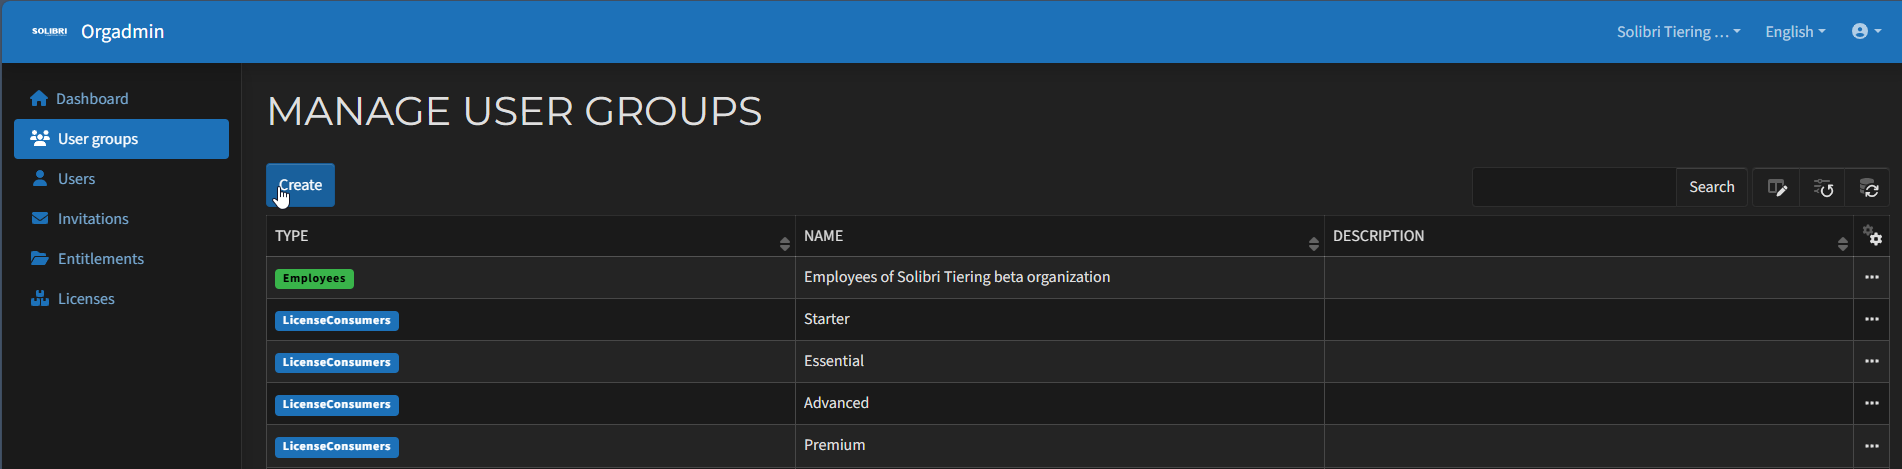The width and height of the screenshot is (1902, 469).
Task: Click the Entitlements folder icon
Action: 40,258
